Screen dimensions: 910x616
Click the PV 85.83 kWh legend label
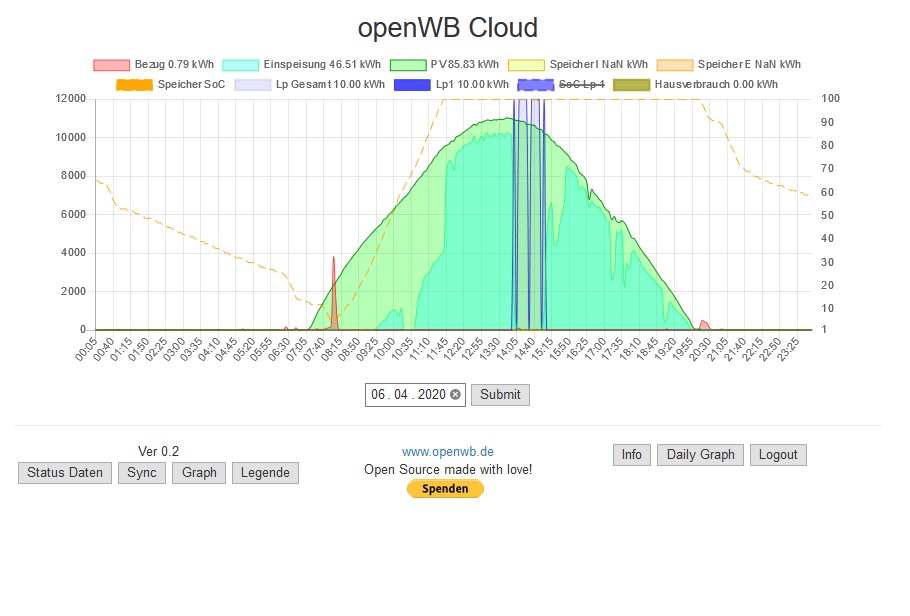pyautogui.click(x=465, y=64)
